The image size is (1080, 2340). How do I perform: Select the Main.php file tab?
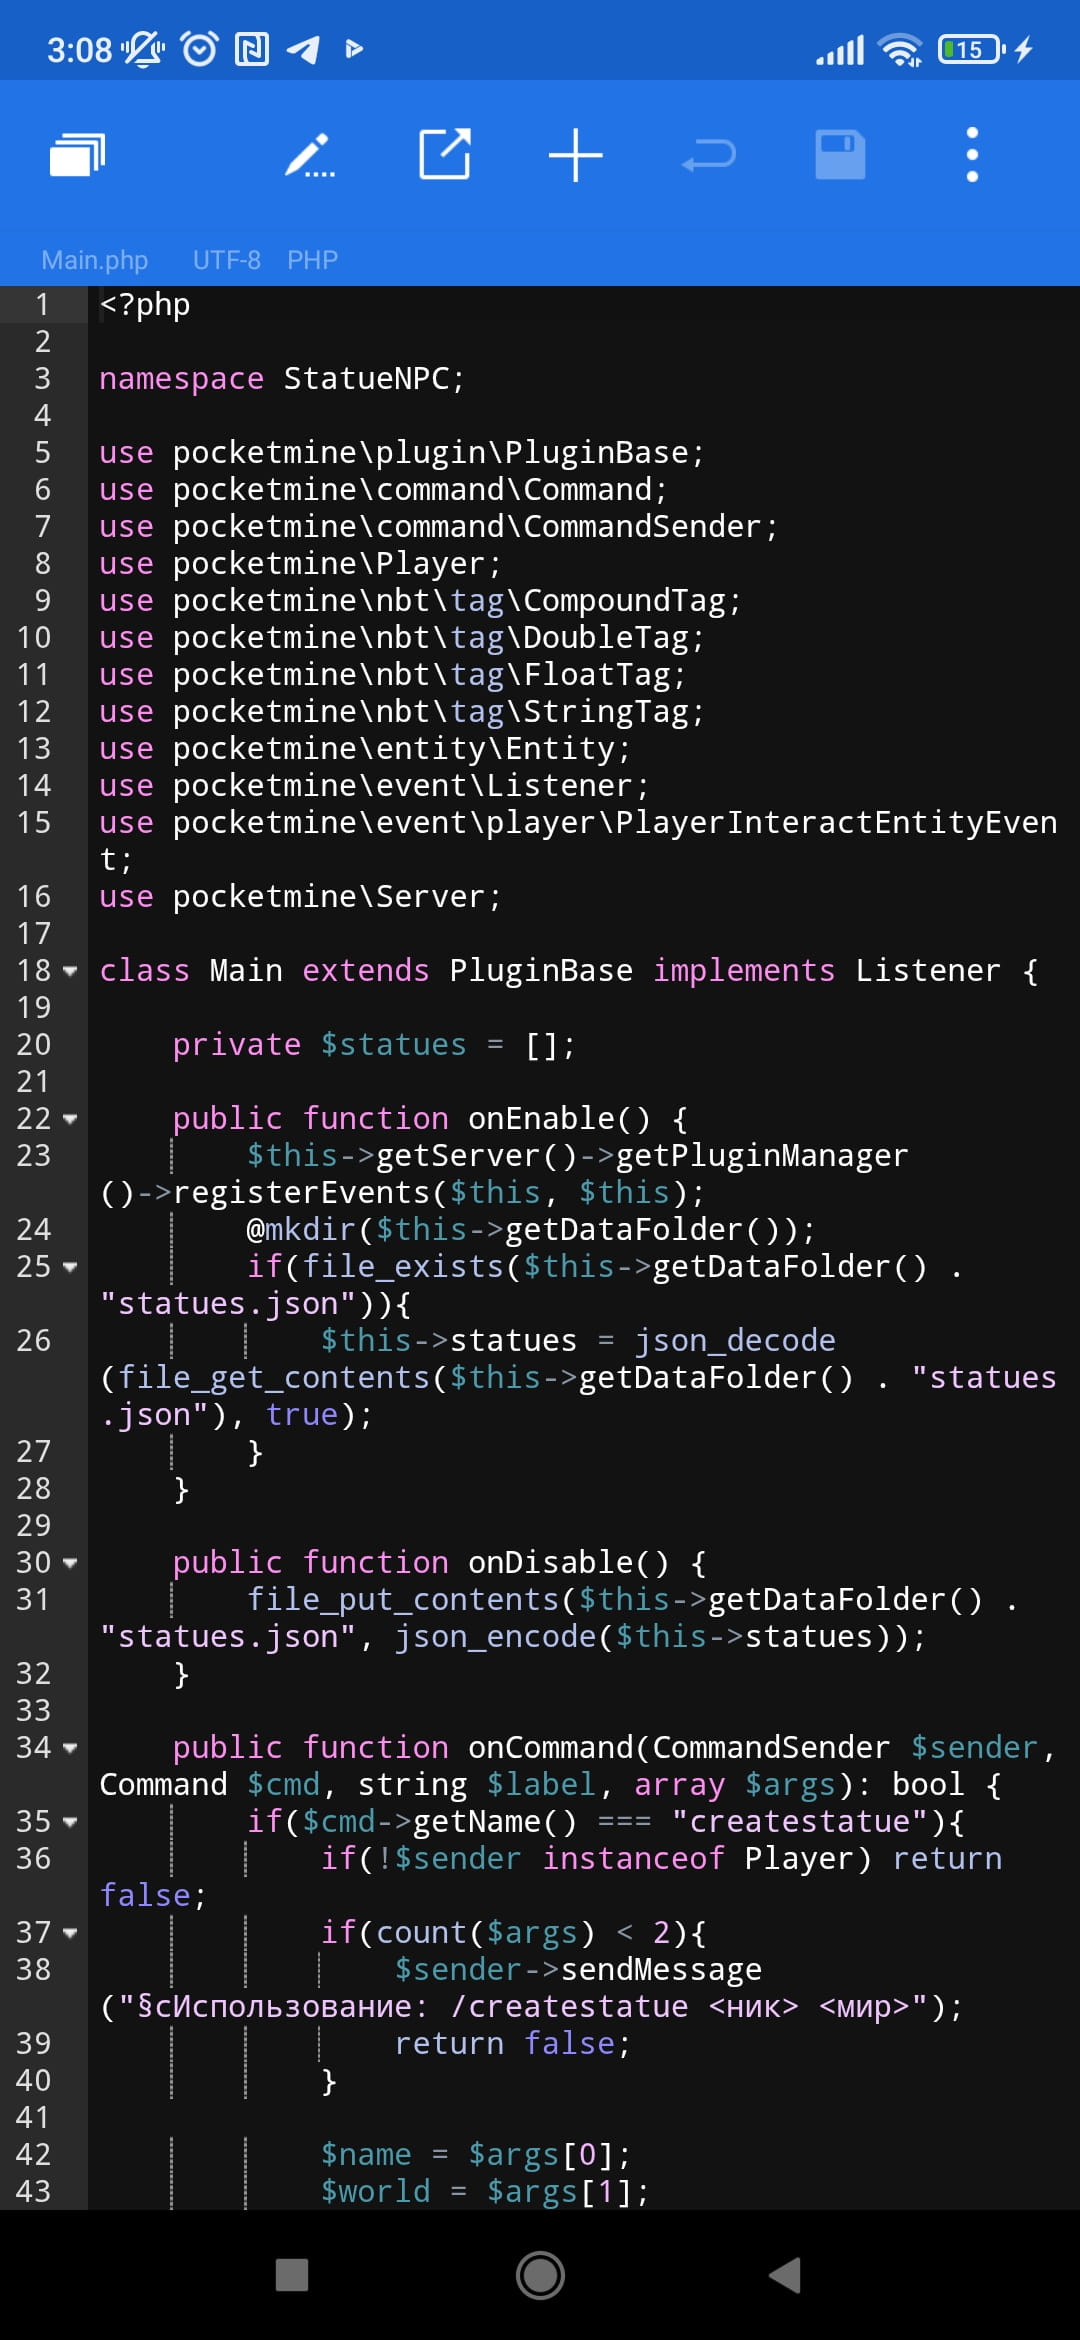(95, 260)
